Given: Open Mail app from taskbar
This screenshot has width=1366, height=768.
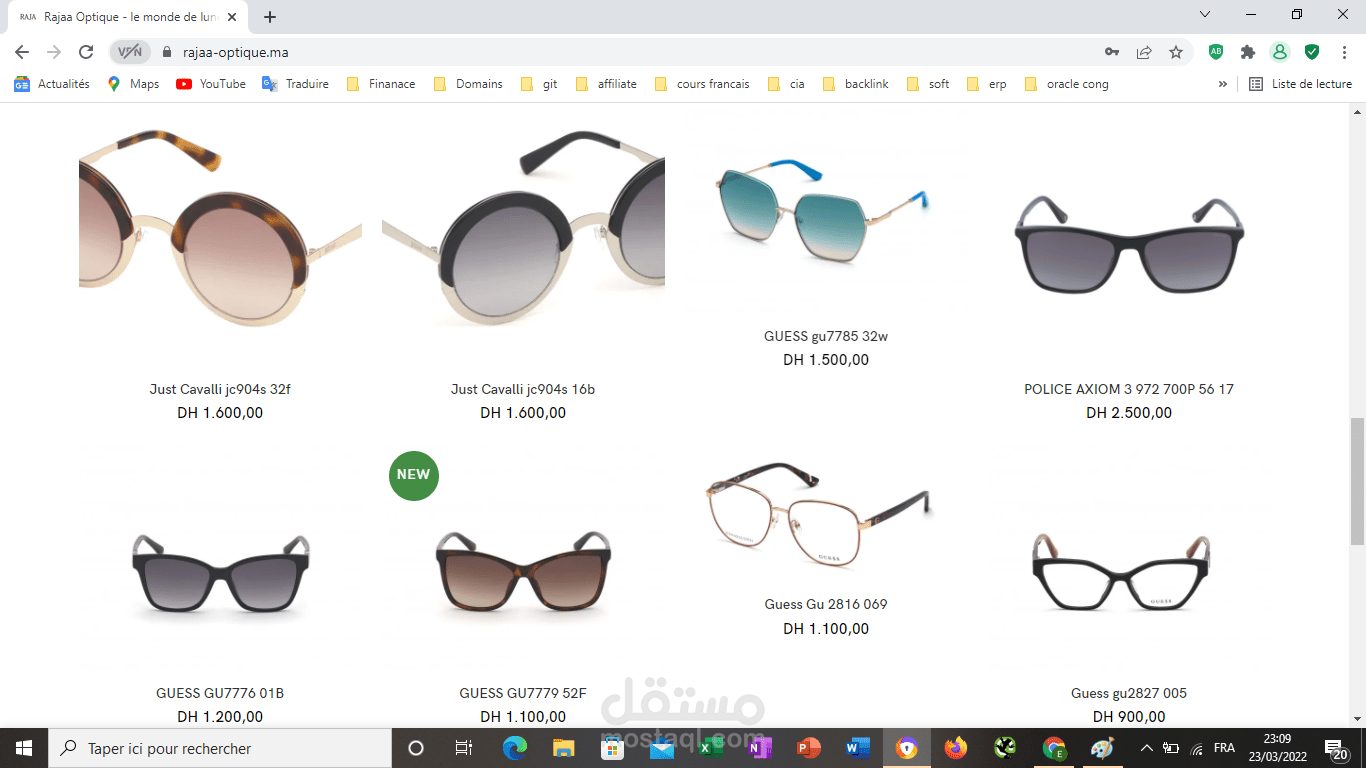Looking at the screenshot, I should 662,748.
